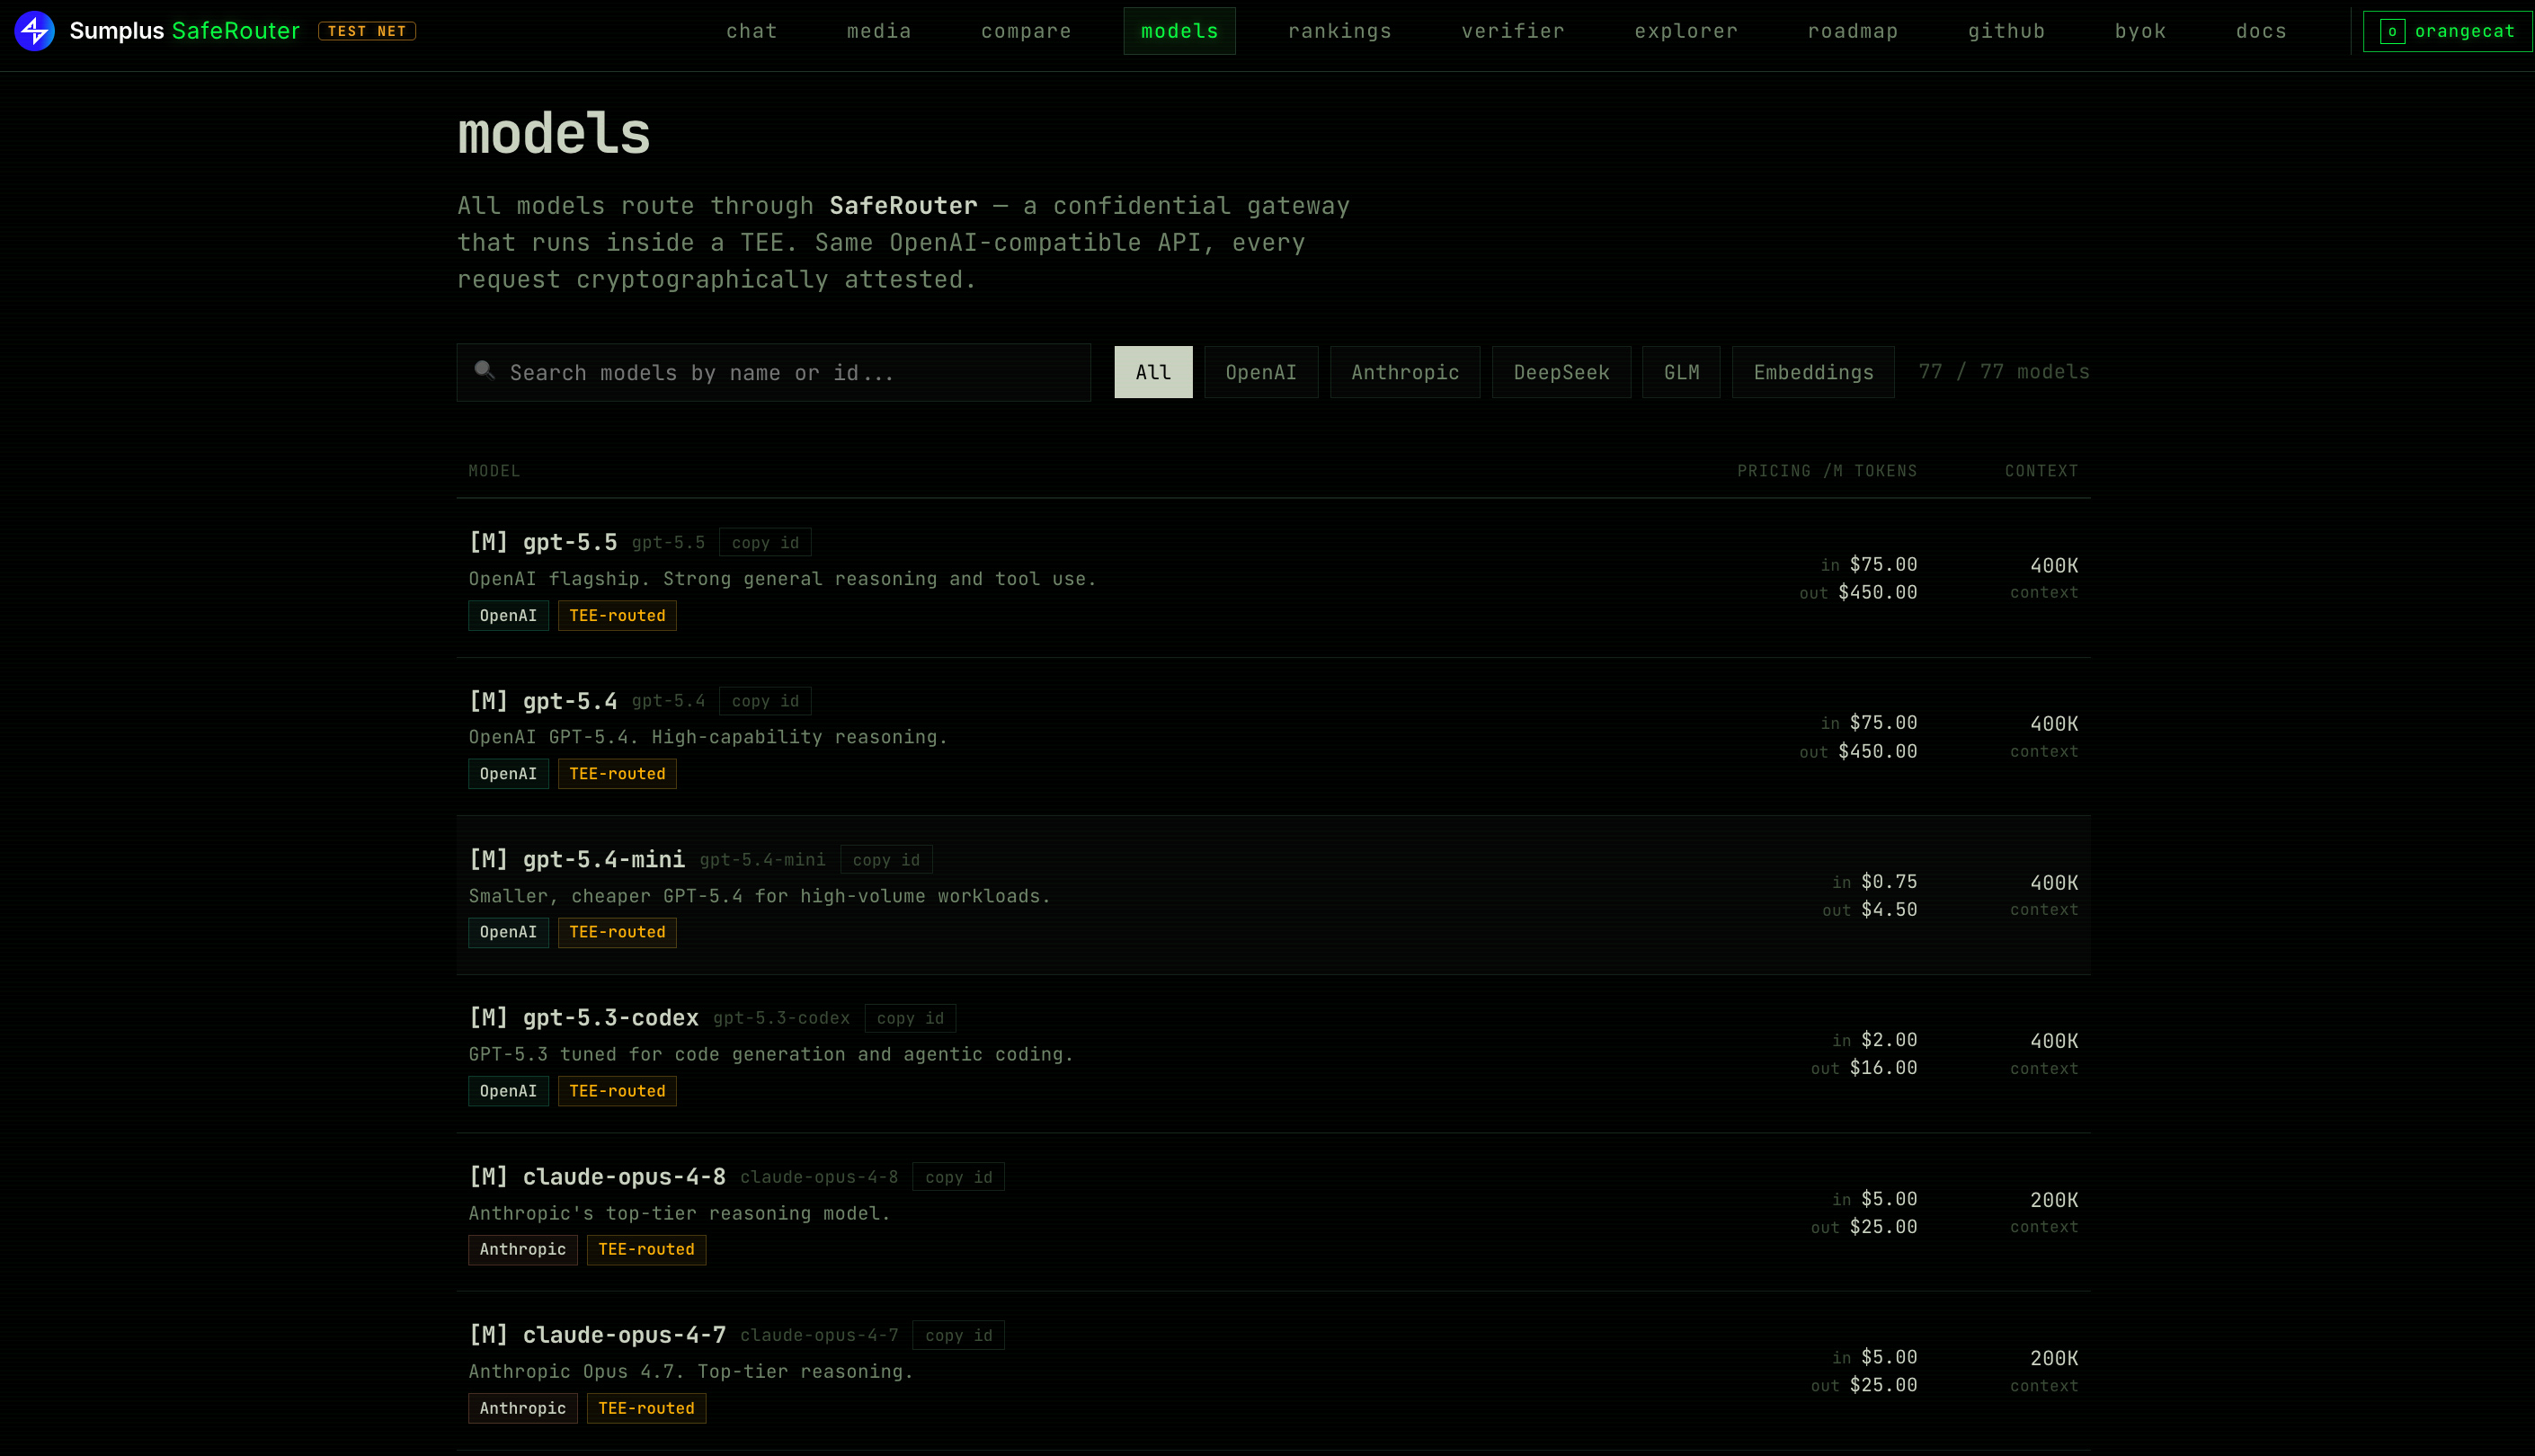Image resolution: width=2535 pixels, height=1456 pixels.
Task: Click the gpt-5.3-codex model name
Action: (611, 1018)
